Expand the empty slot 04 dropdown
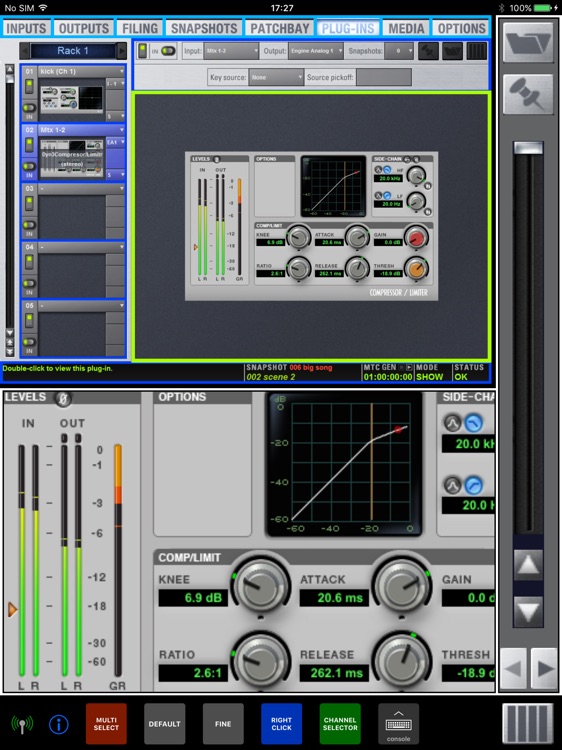This screenshot has height=750, width=562. [x=81, y=247]
